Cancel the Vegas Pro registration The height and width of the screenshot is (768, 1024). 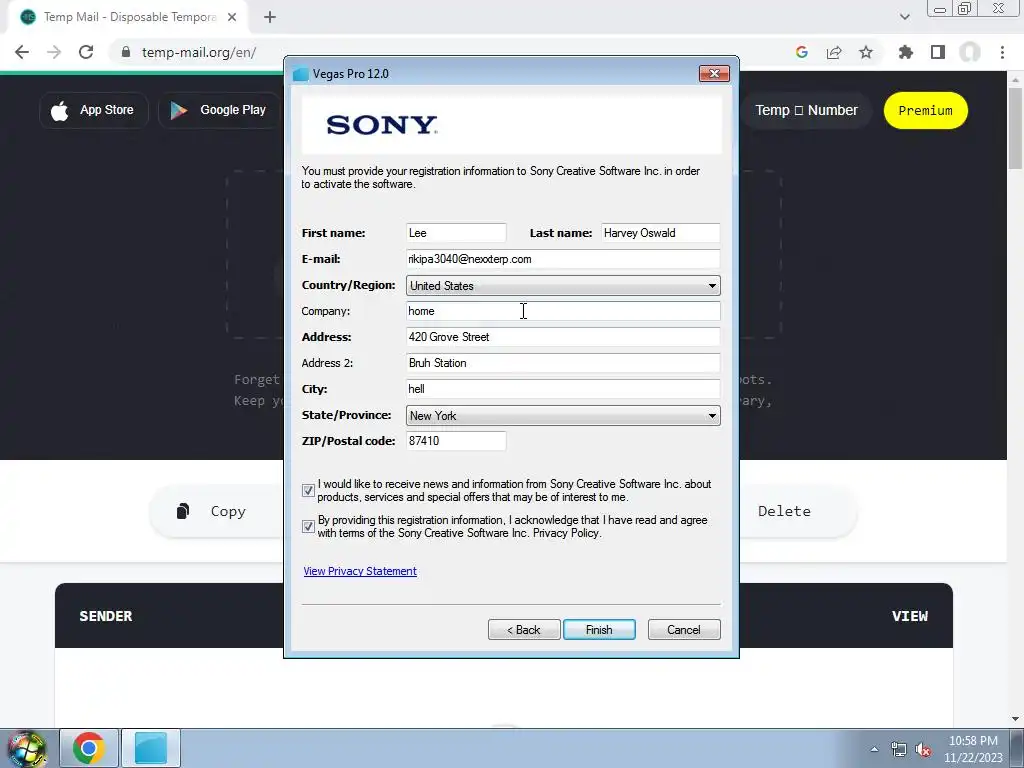coord(684,630)
